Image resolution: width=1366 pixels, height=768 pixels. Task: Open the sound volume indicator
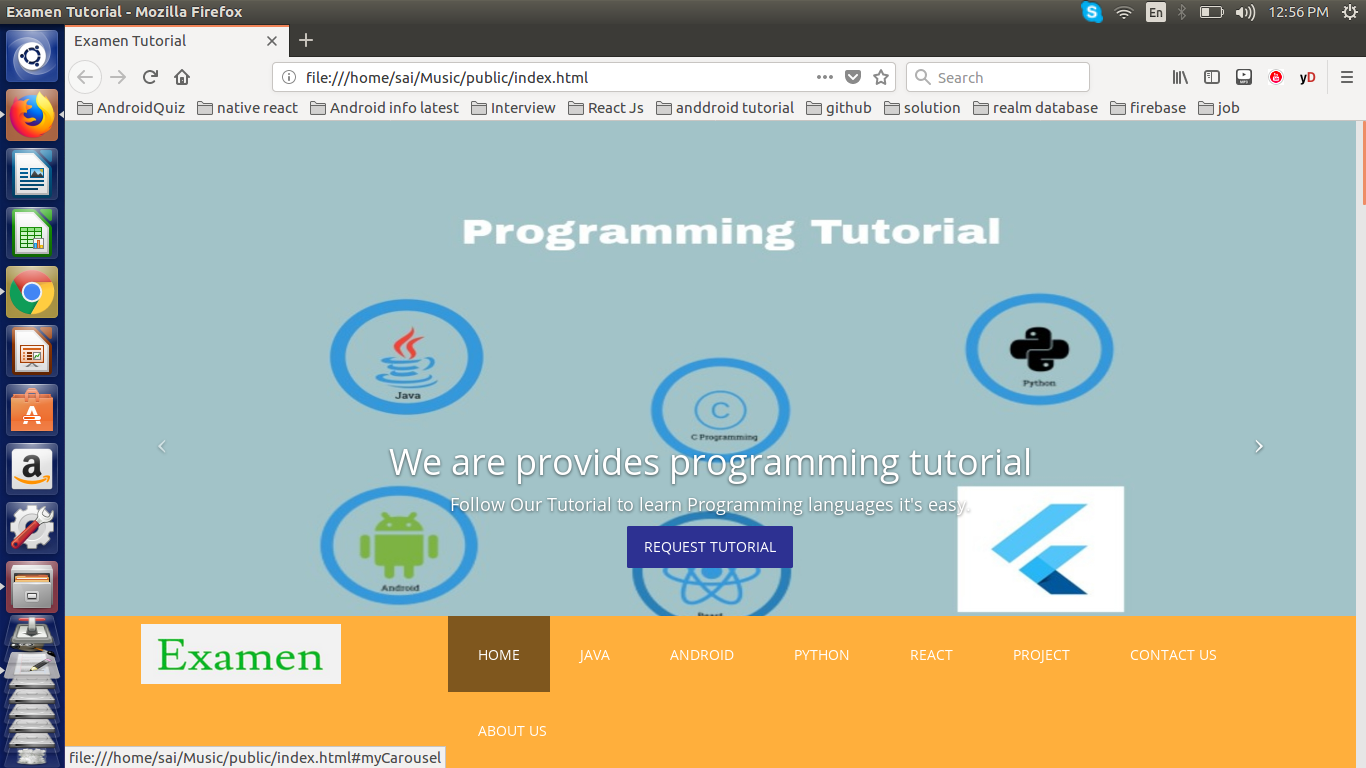coord(1244,12)
